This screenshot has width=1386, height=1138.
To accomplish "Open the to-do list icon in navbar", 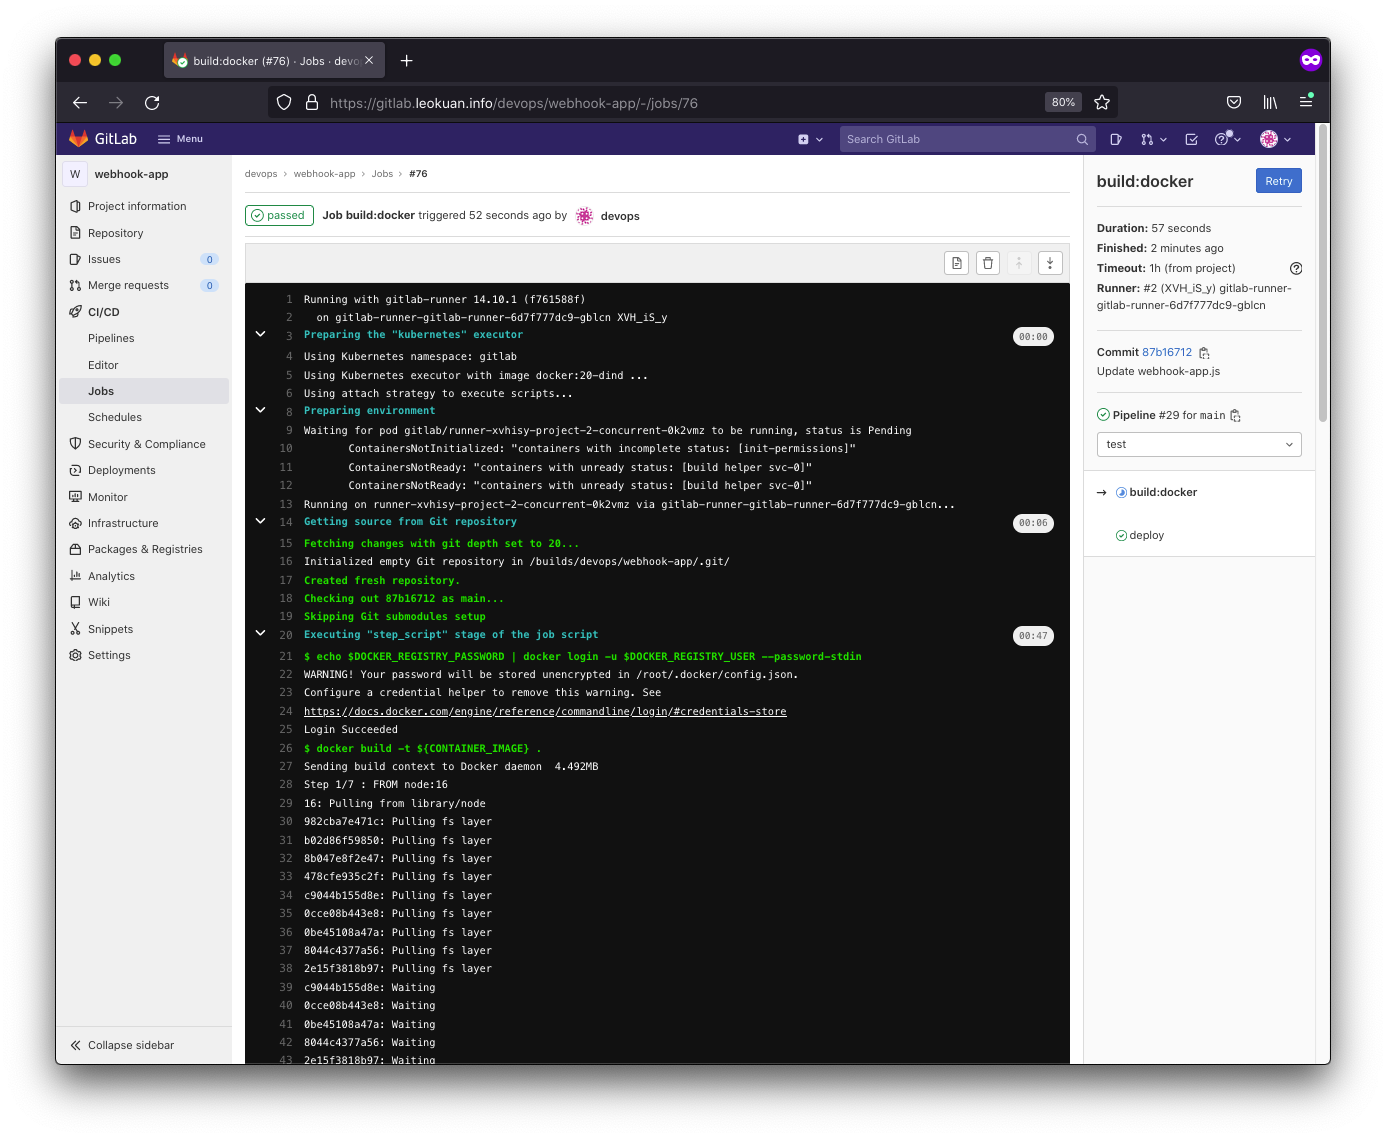I will tap(1191, 140).
